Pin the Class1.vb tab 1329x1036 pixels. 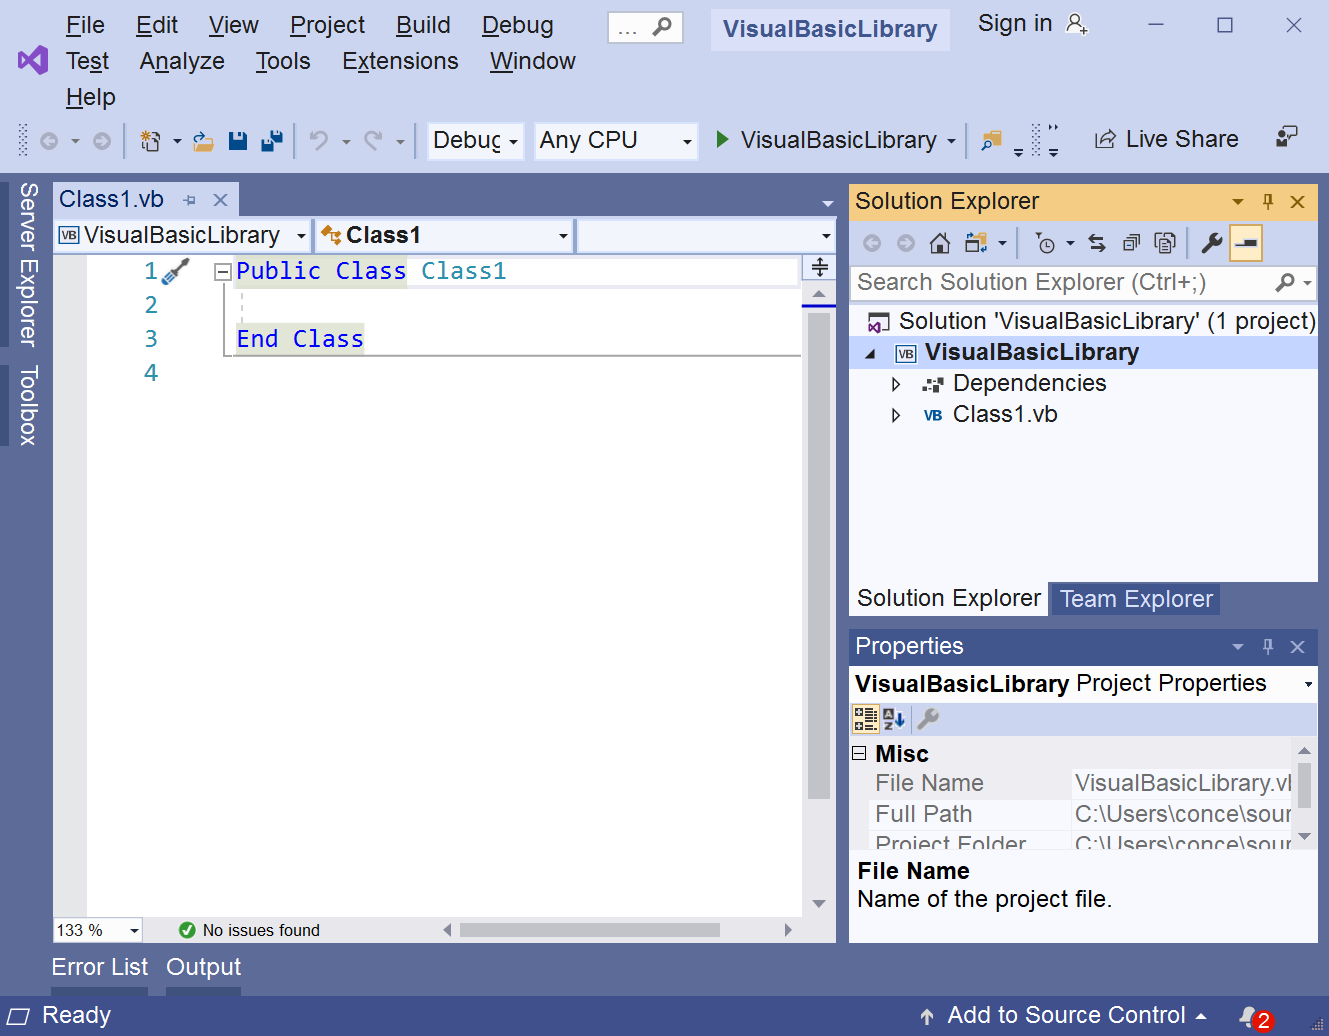[x=189, y=200]
